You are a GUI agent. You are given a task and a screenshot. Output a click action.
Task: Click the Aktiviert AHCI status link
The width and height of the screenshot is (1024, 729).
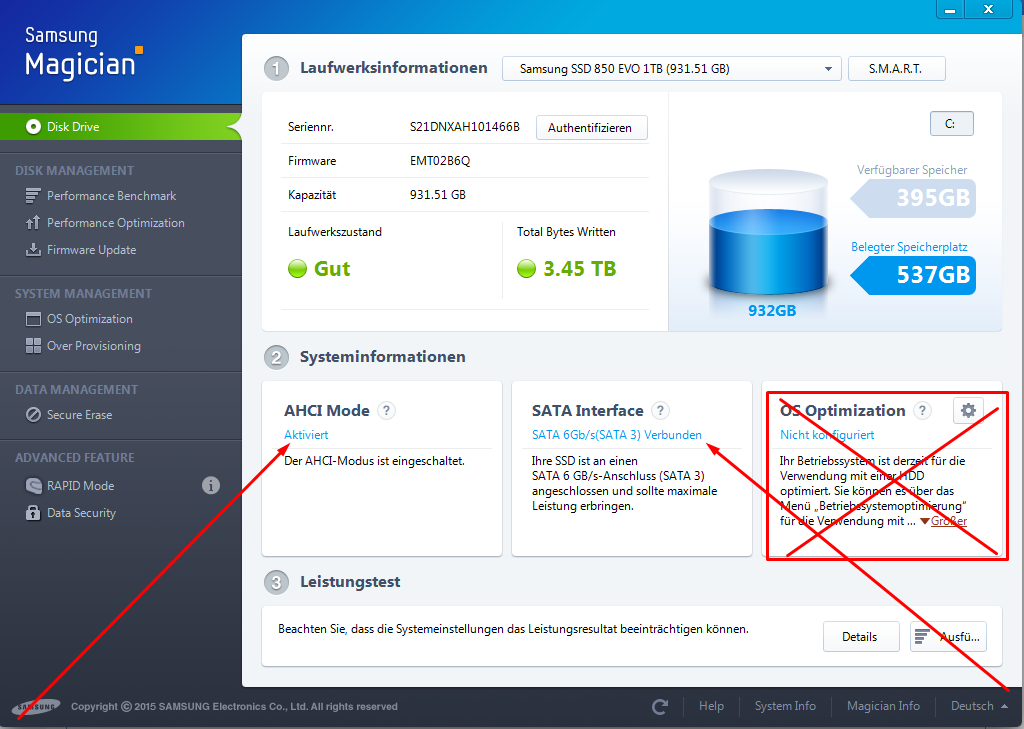point(306,434)
